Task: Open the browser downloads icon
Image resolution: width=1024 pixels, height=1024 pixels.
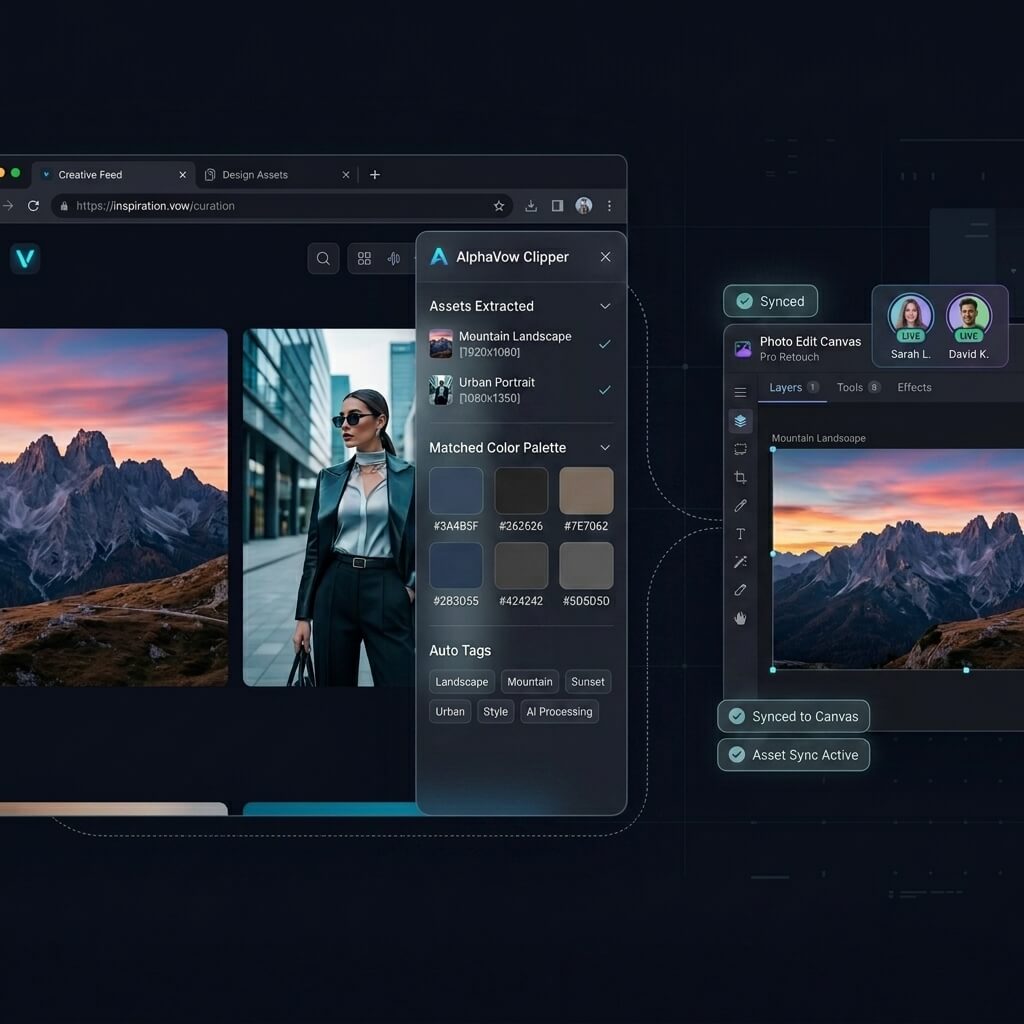Action: (531, 206)
